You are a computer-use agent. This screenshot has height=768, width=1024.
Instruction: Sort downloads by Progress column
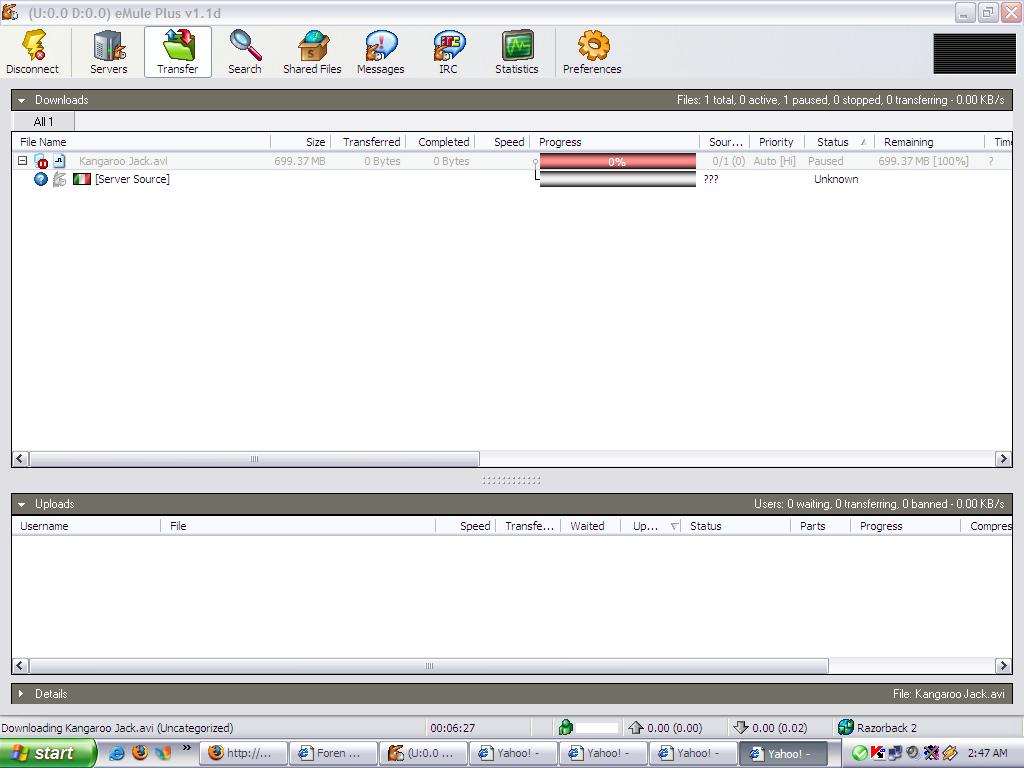(x=615, y=142)
